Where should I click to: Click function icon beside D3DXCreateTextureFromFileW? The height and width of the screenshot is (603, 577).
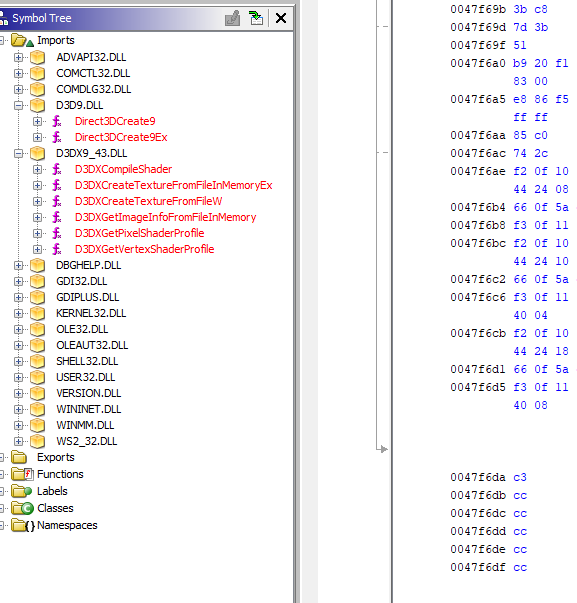pyautogui.click(x=57, y=201)
